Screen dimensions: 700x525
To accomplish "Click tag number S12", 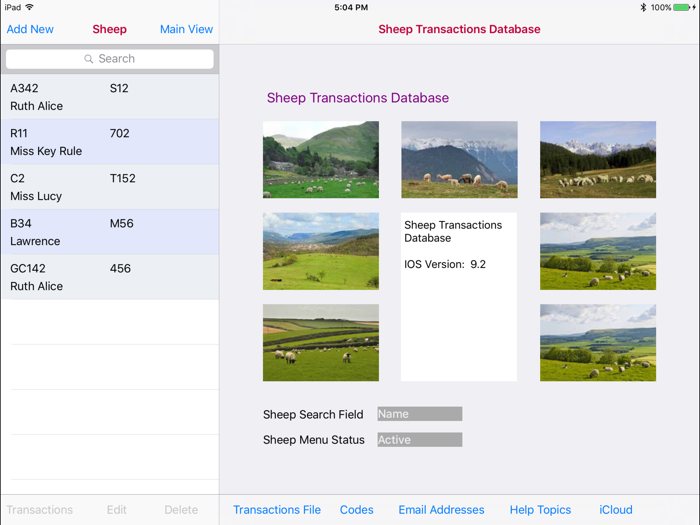I will coord(119,88).
